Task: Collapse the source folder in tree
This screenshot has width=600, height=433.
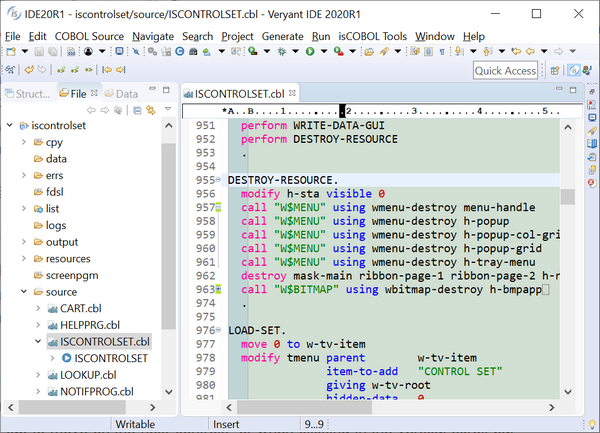Action: point(24,291)
